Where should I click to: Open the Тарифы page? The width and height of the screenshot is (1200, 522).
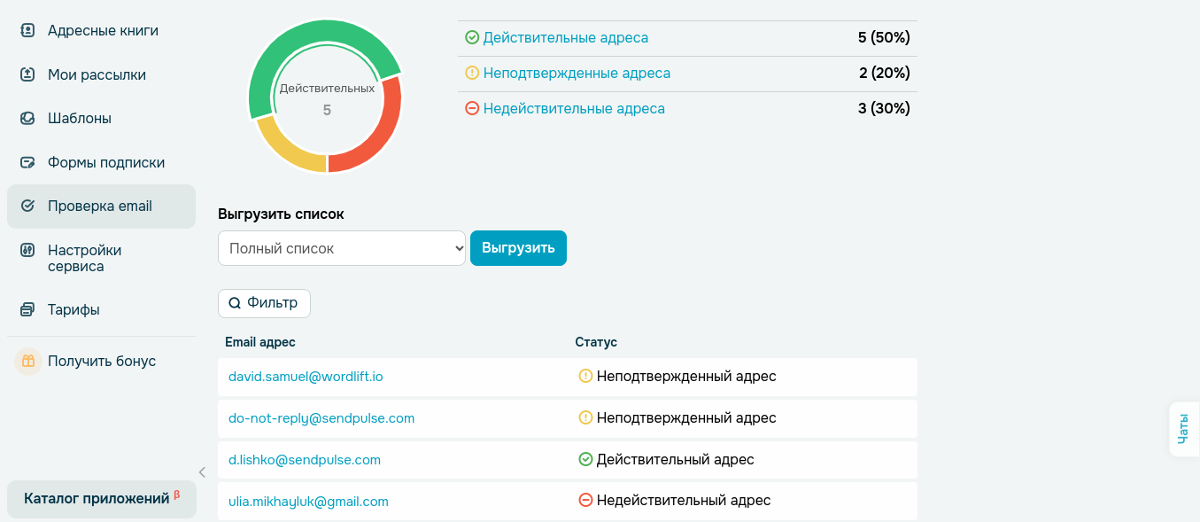pos(101,310)
